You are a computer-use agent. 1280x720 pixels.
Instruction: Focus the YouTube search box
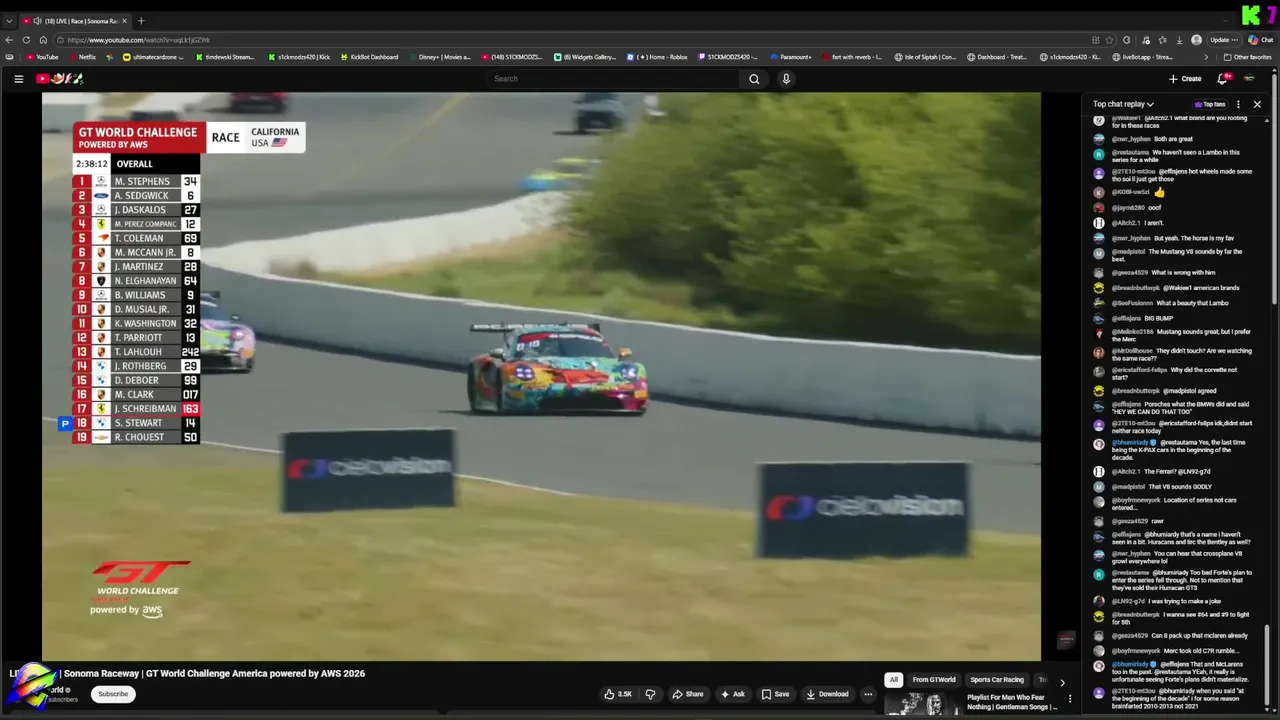613,79
